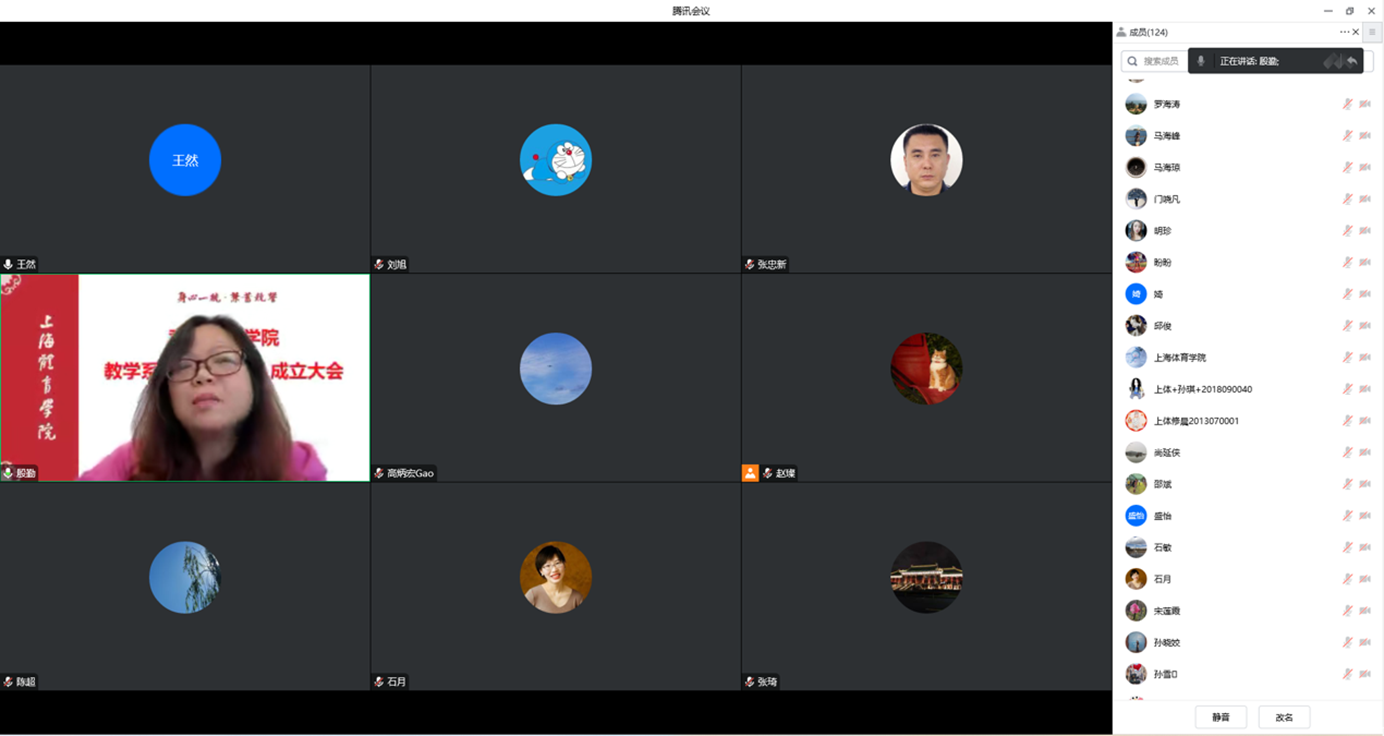1384x736 pixels.
Task: Open the hamburger menu at panel top-right
Action: point(1372,32)
